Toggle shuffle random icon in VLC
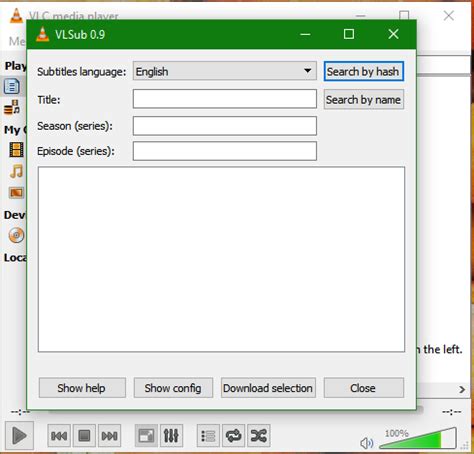 coord(259,435)
